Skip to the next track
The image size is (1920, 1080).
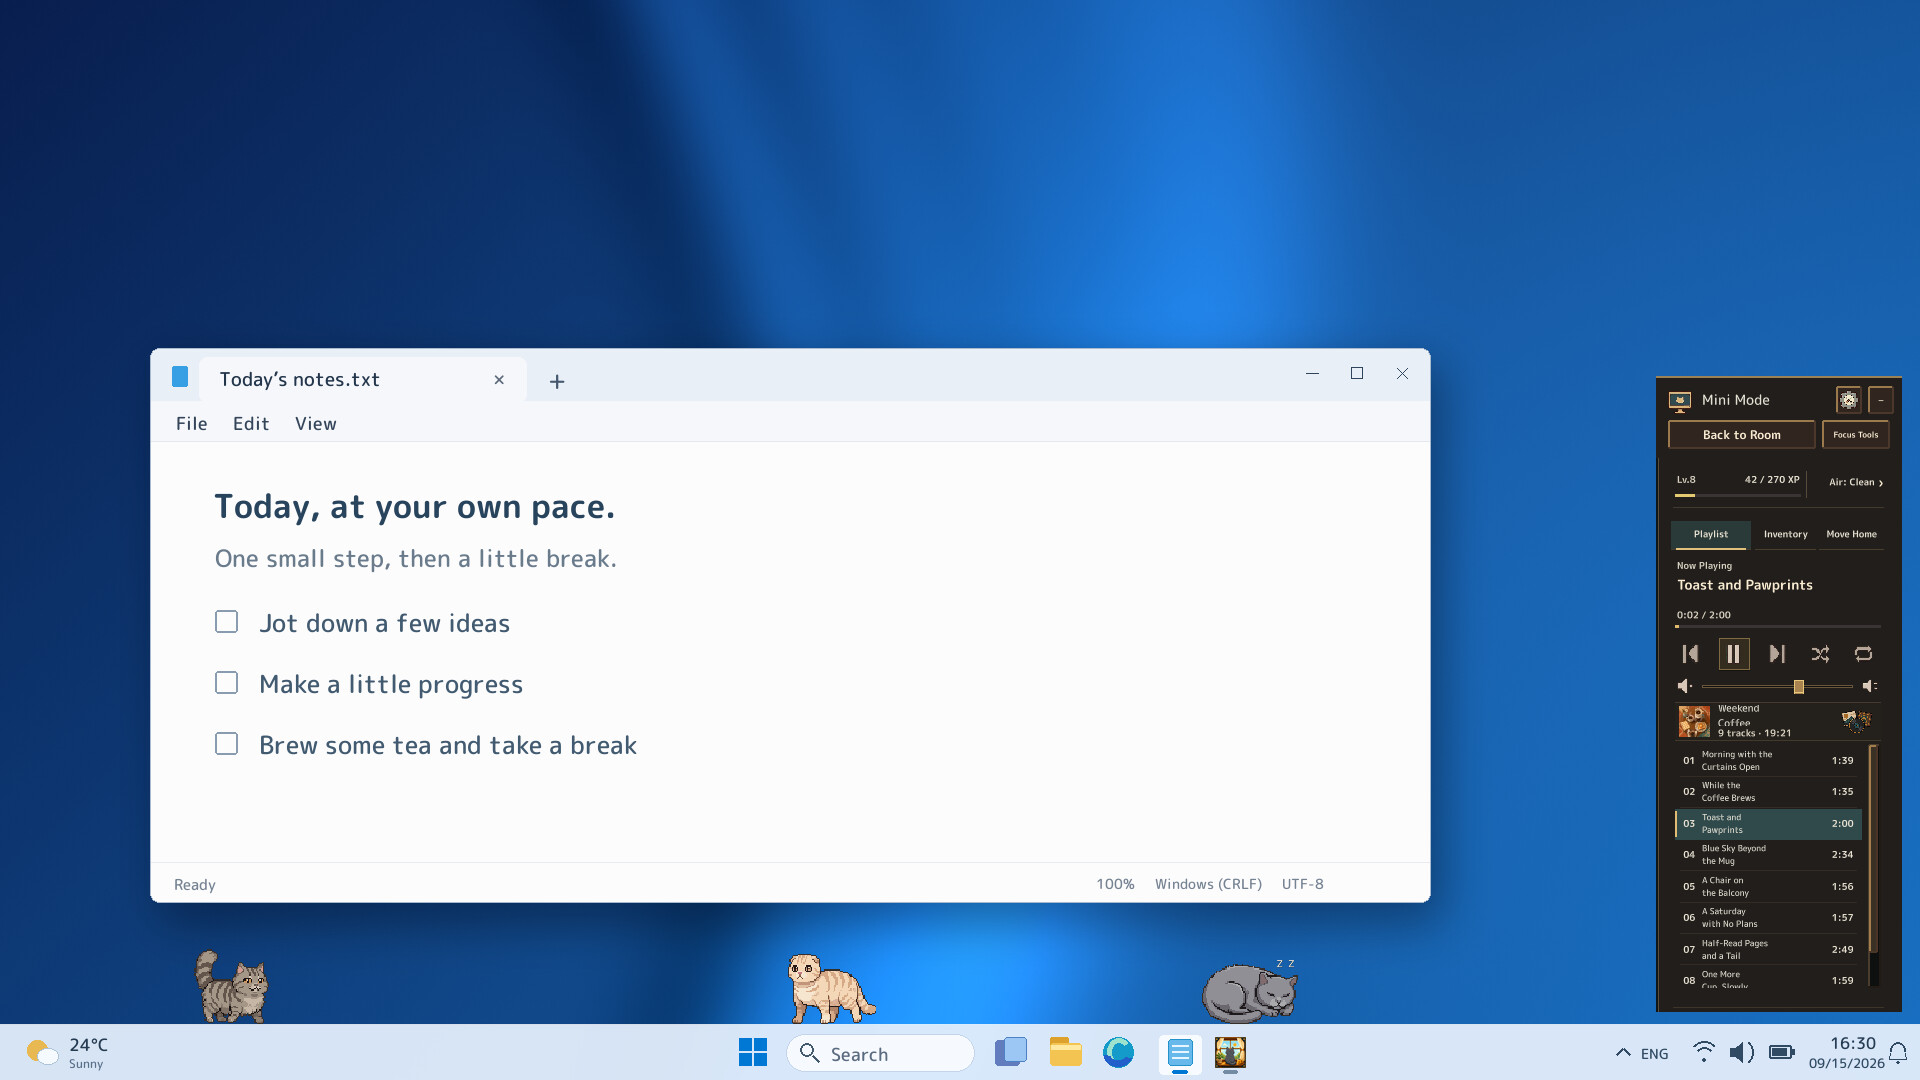1777,654
